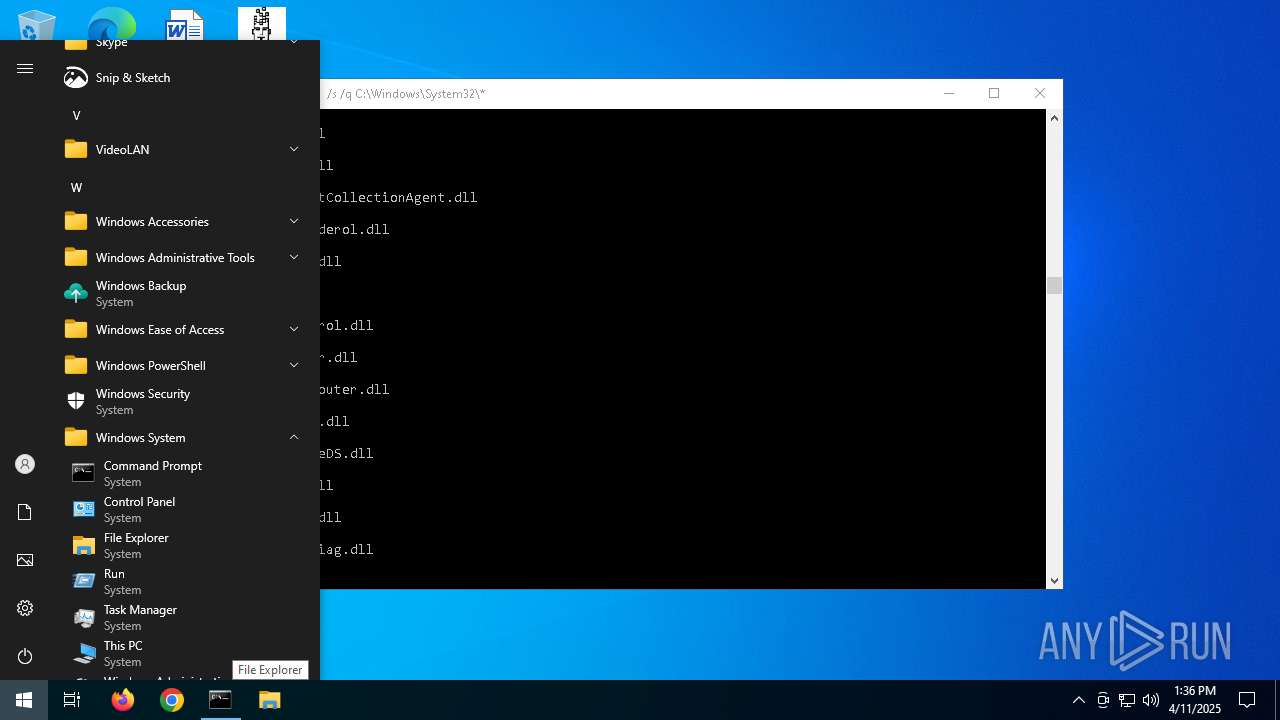
Task: Click the derol.dll output line
Action: 354,229
